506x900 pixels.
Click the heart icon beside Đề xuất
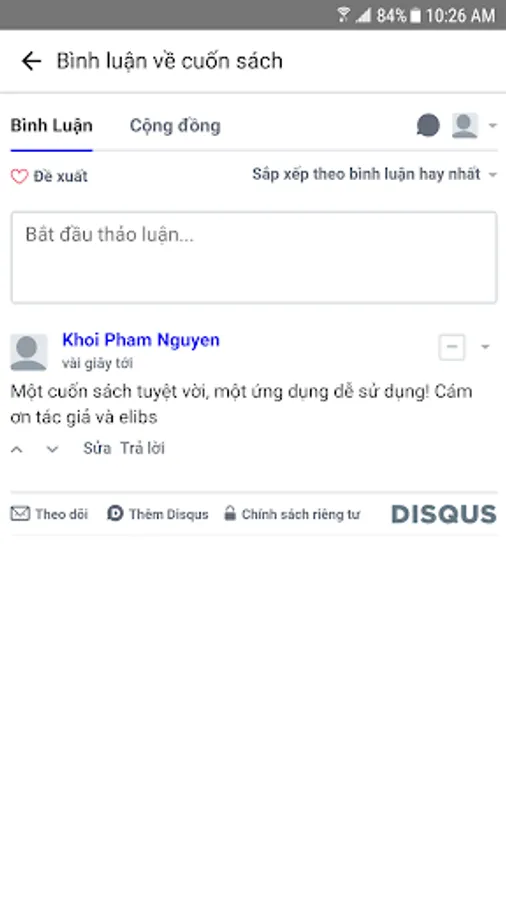click(19, 176)
